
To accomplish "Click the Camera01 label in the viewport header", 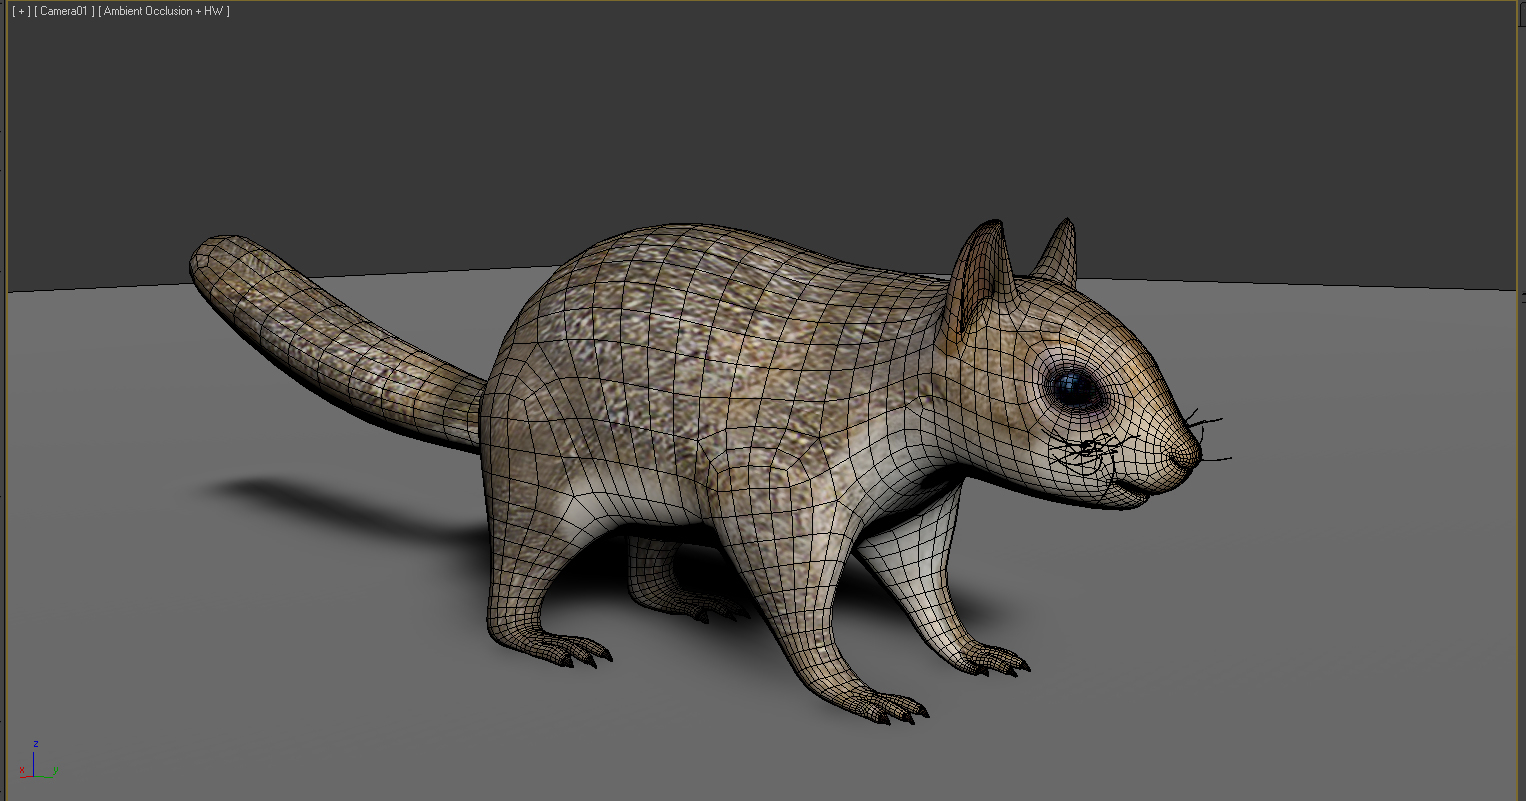I will coord(63,11).
